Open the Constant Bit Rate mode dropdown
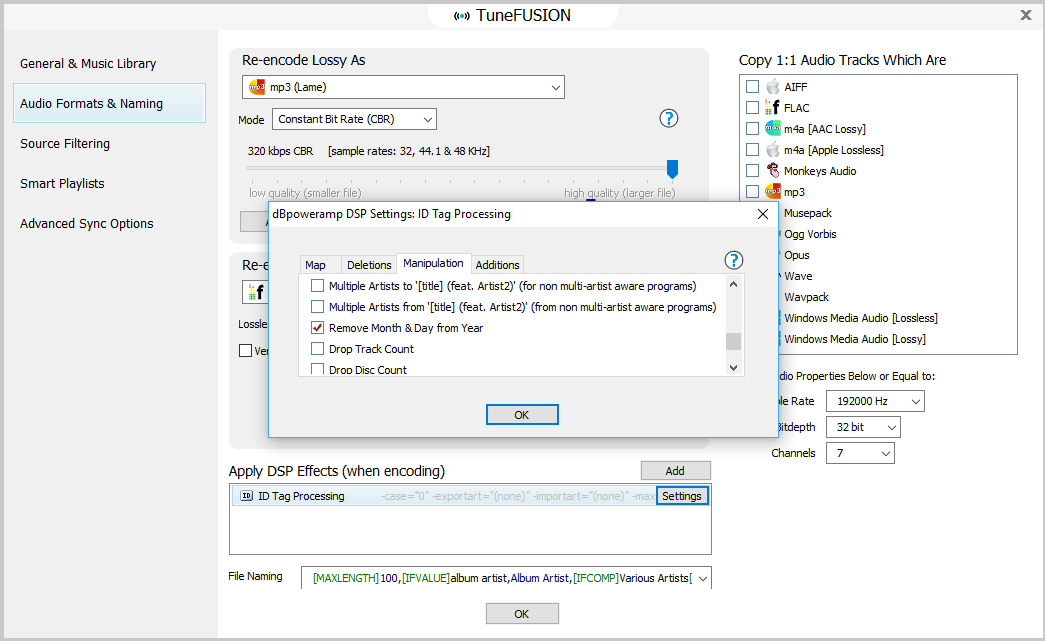The image size is (1045, 641). 355,119
